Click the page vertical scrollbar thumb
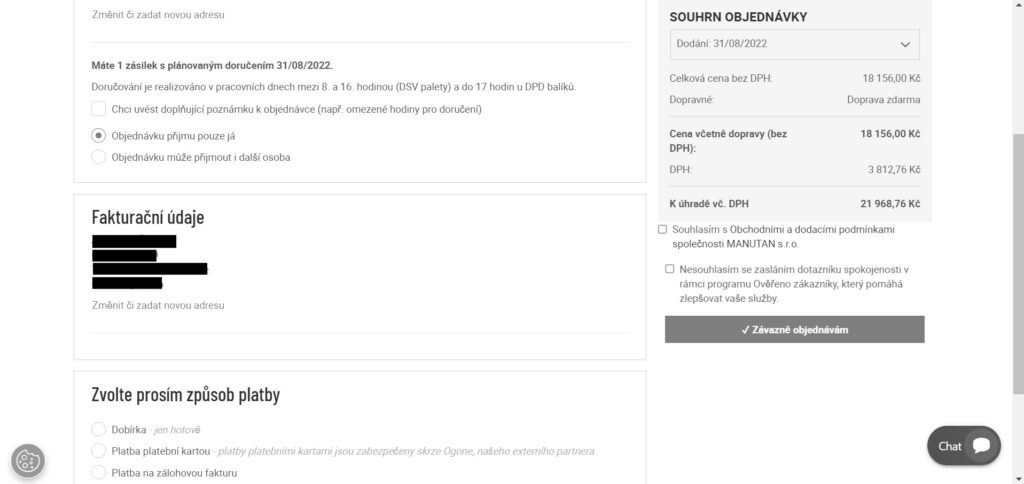 [1018, 263]
